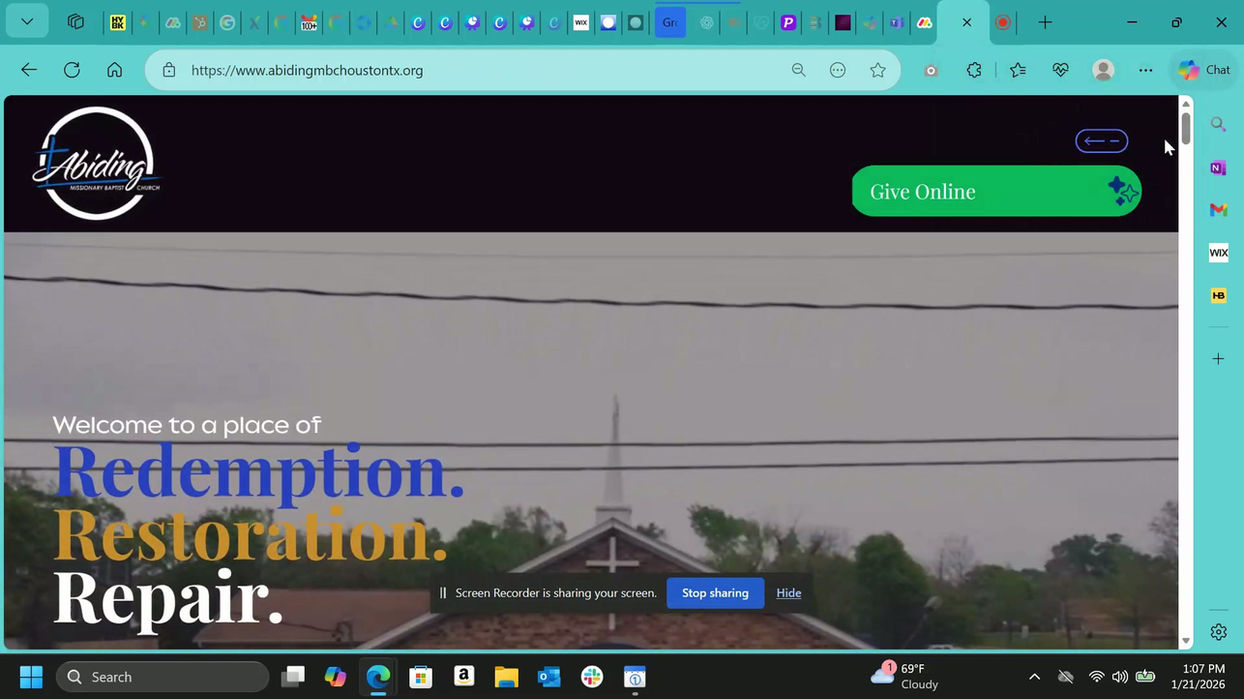Show hidden system tray icons
This screenshot has height=699, width=1244.
[1034, 677]
